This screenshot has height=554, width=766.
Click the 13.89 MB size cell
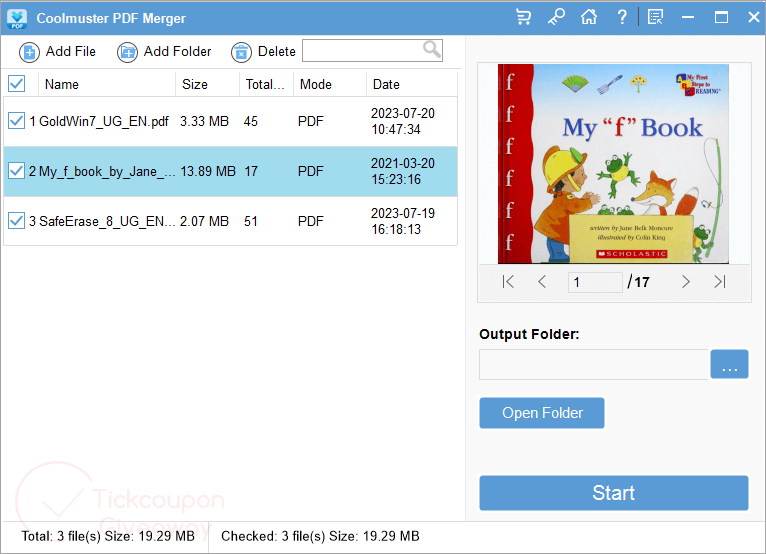[208, 171]
